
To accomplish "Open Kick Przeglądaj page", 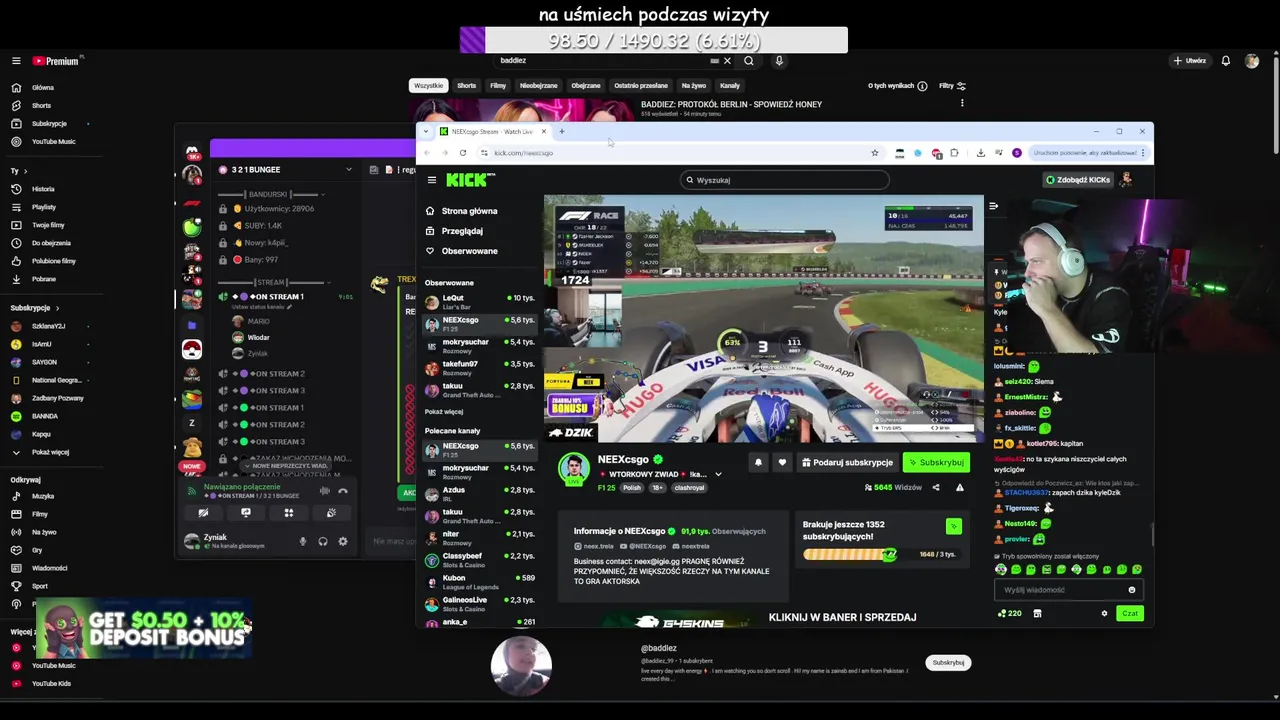I will [x=455, y=231].
